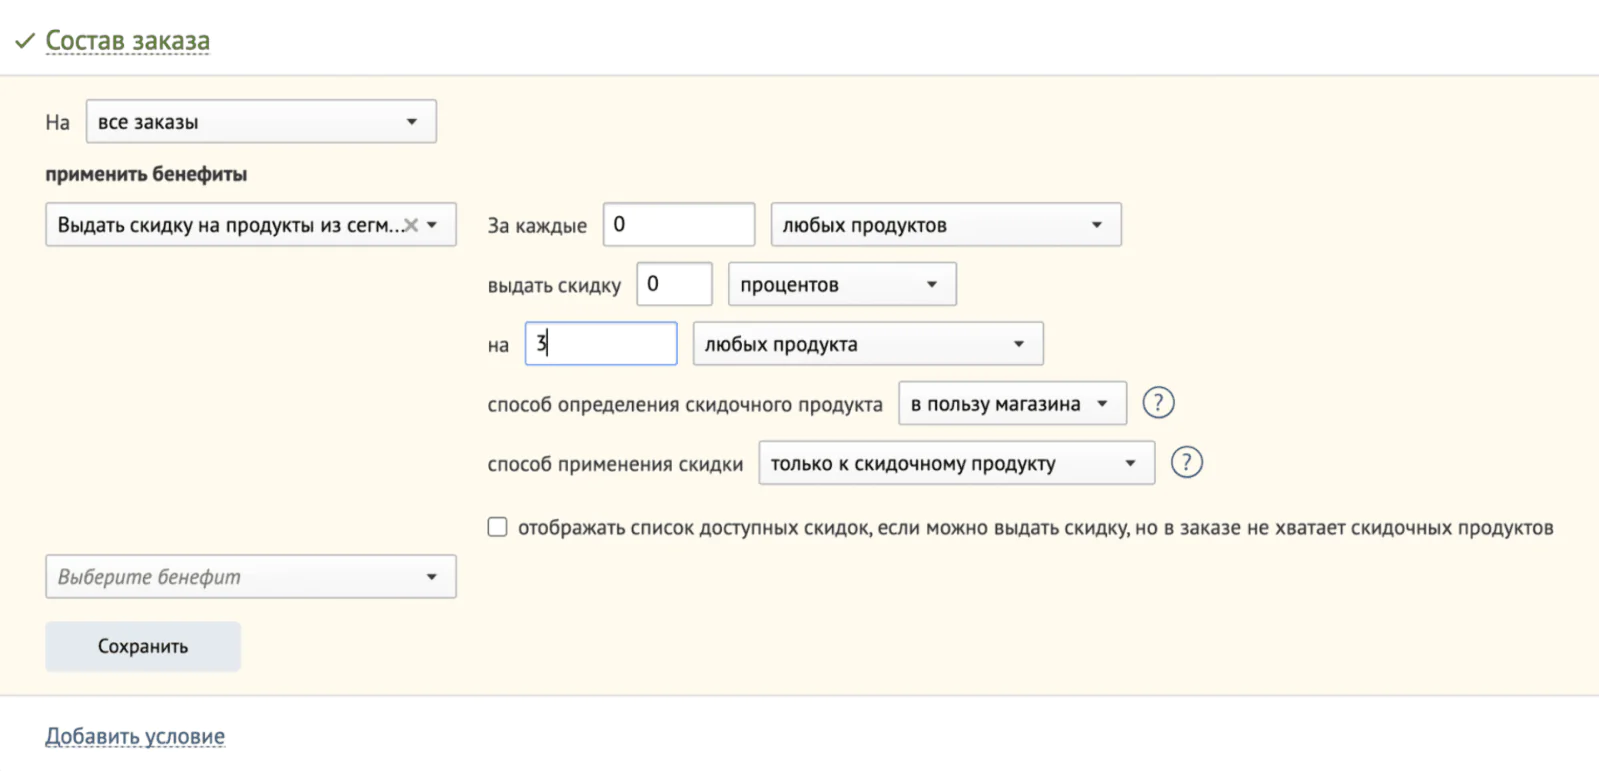Open the 'процентов' discount unit dropdown
1599x771 pixels.
[x=842, y=284]
